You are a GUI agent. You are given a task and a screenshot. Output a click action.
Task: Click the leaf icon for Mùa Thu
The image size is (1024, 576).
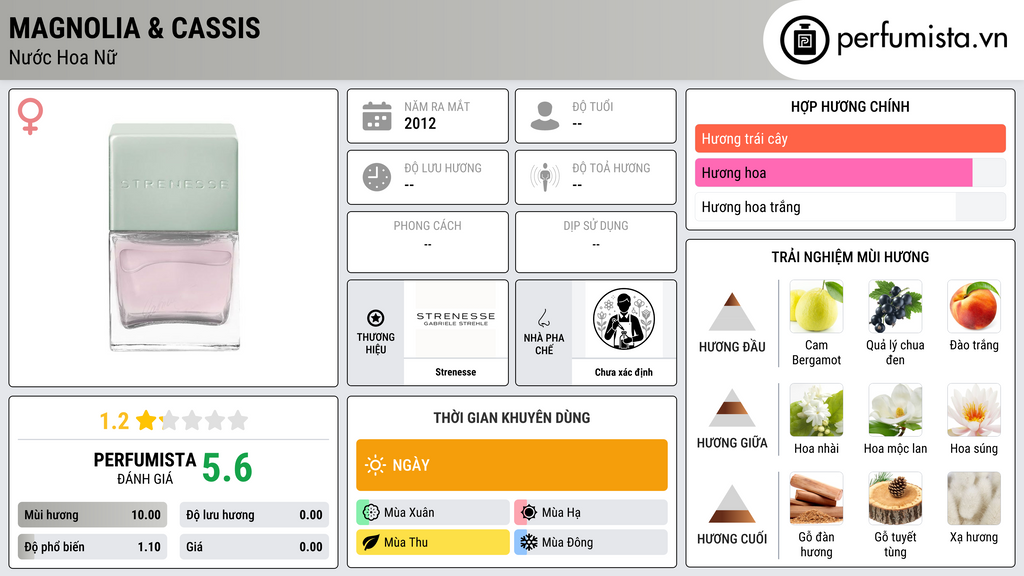coord(371,542)
